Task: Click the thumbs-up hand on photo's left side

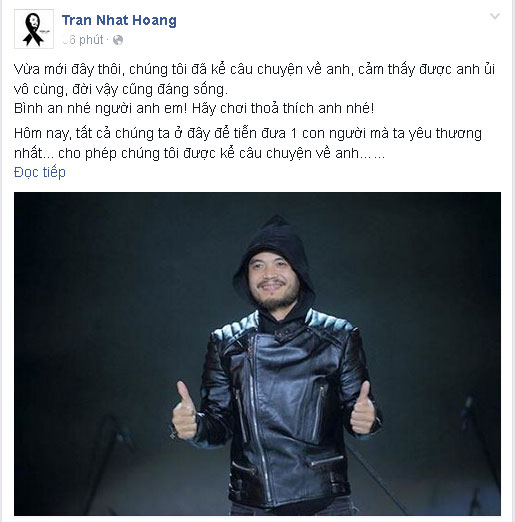Action: (x=184, y=411)
